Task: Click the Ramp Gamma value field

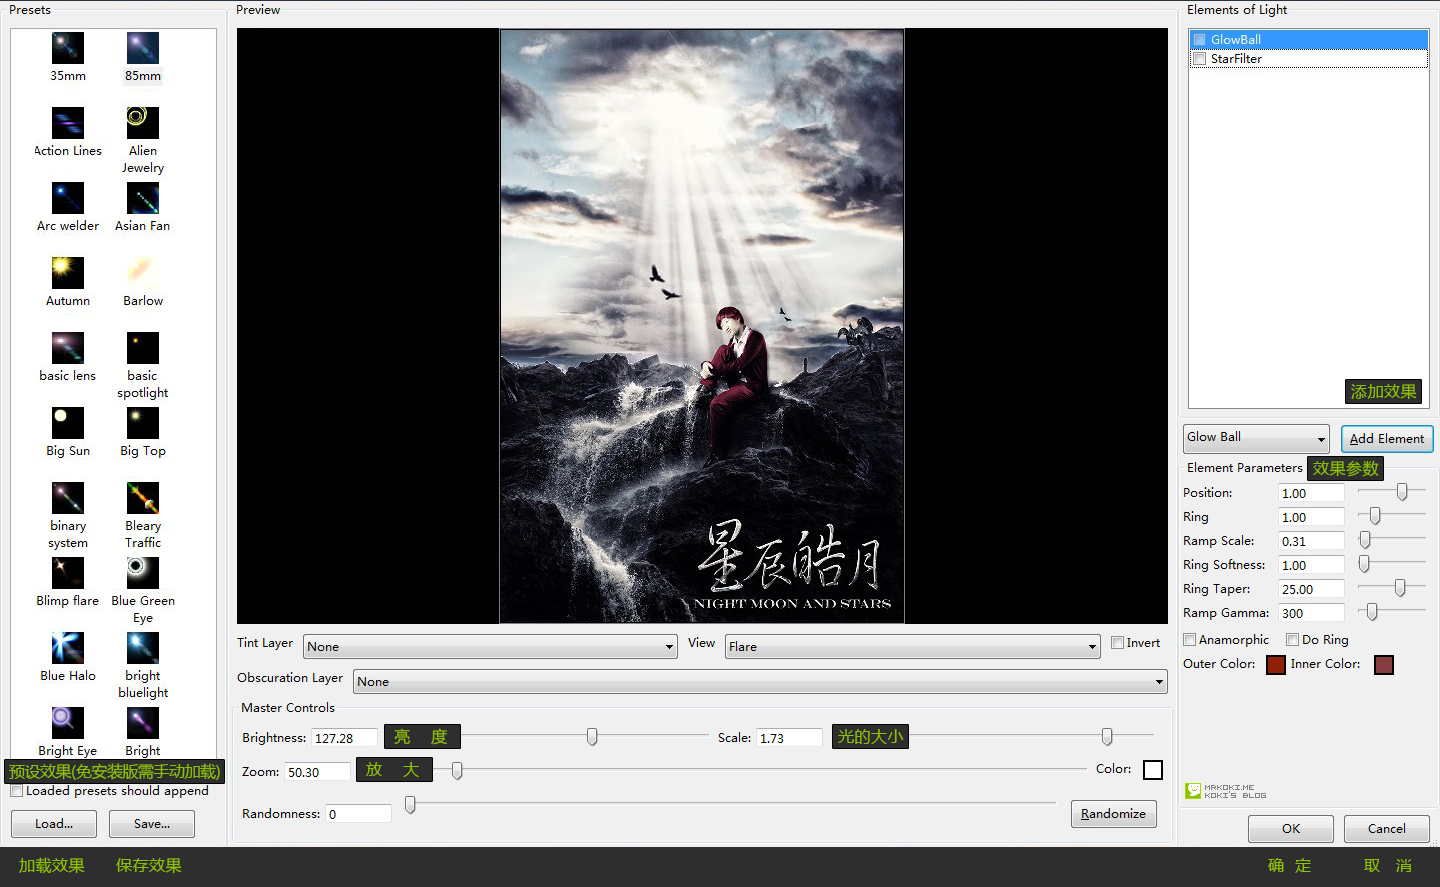Action: 1311,613
